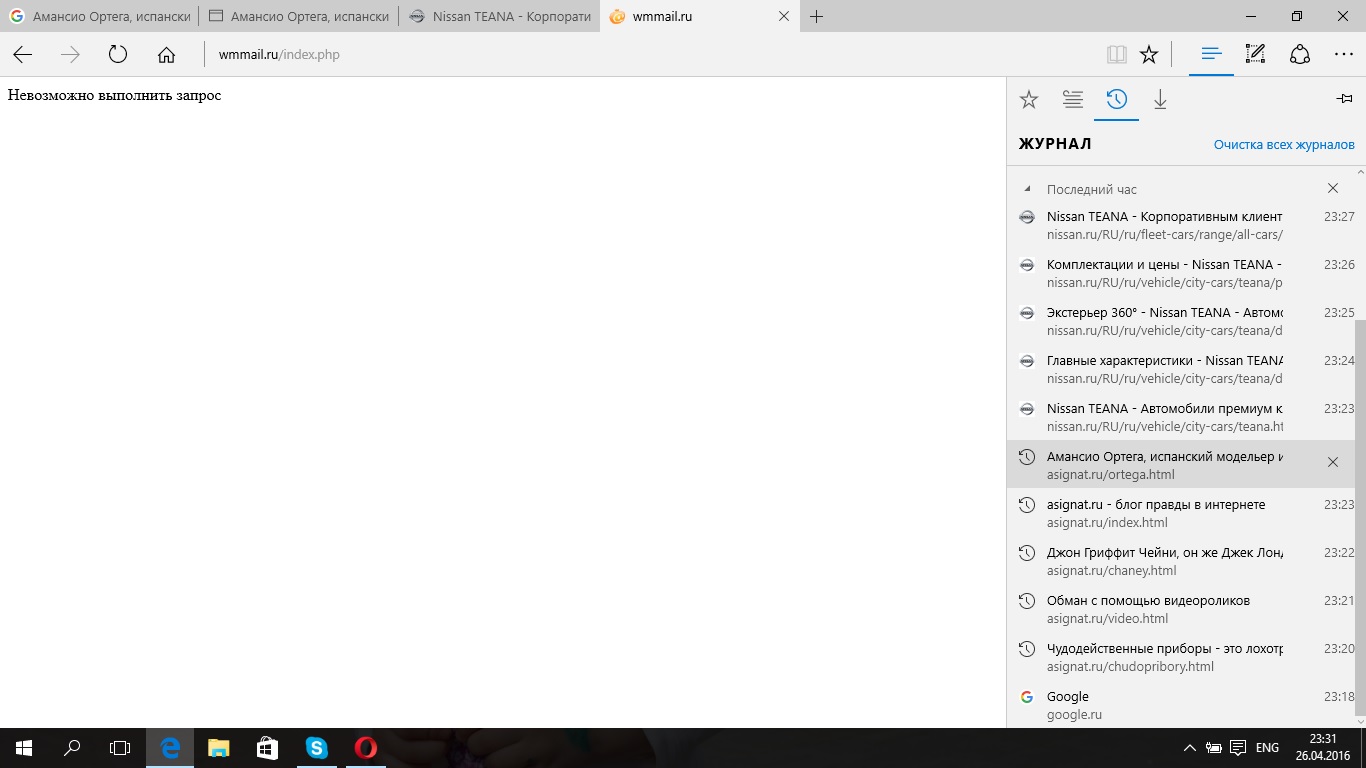Open the Google history entry
The image size is (1366, 768).
[1180, 705]
